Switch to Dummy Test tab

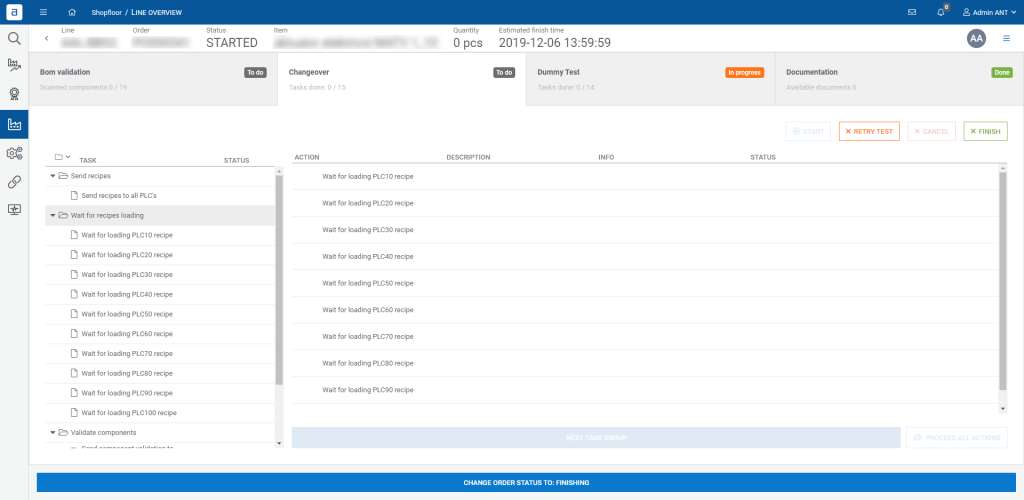point(651,79)
